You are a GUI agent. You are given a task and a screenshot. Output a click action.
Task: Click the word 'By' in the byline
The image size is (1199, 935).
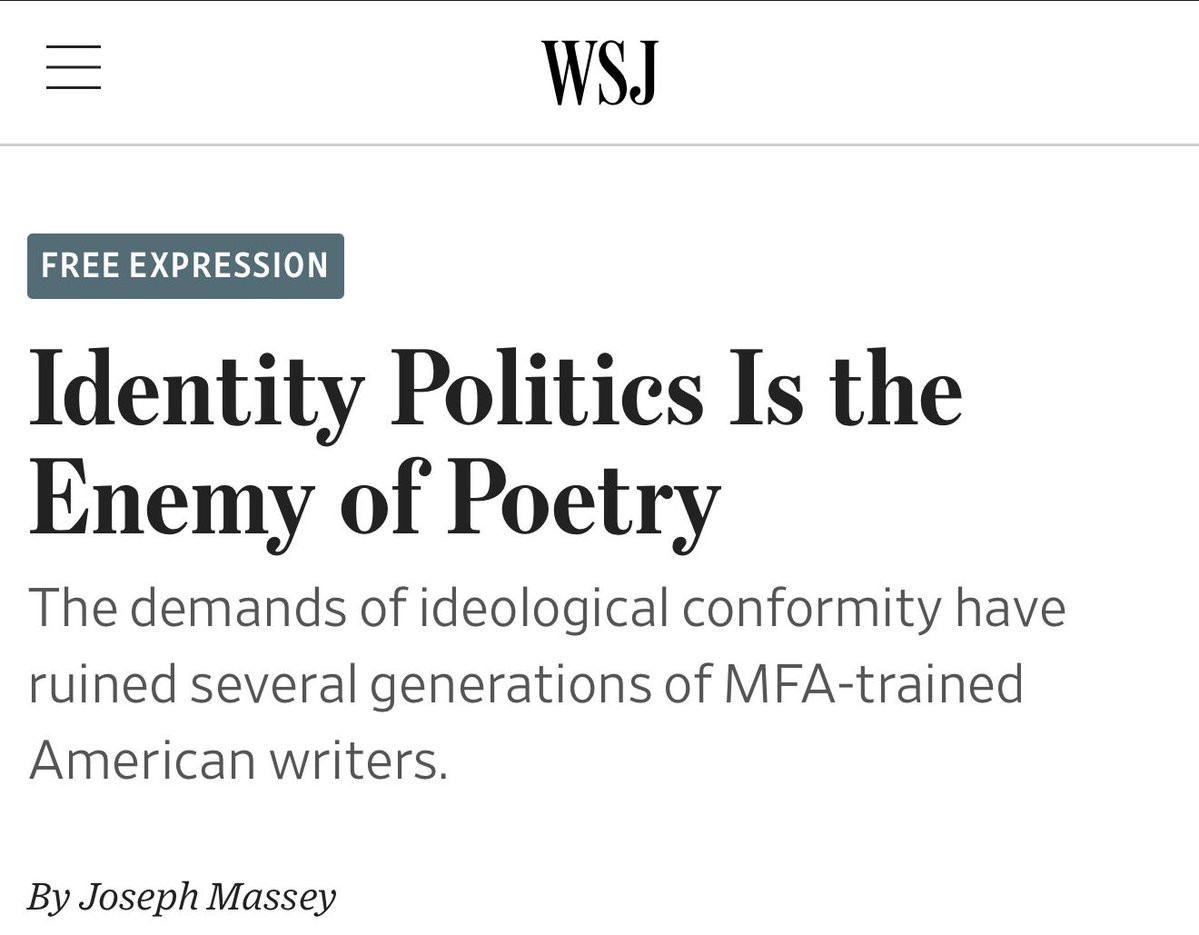49,897
